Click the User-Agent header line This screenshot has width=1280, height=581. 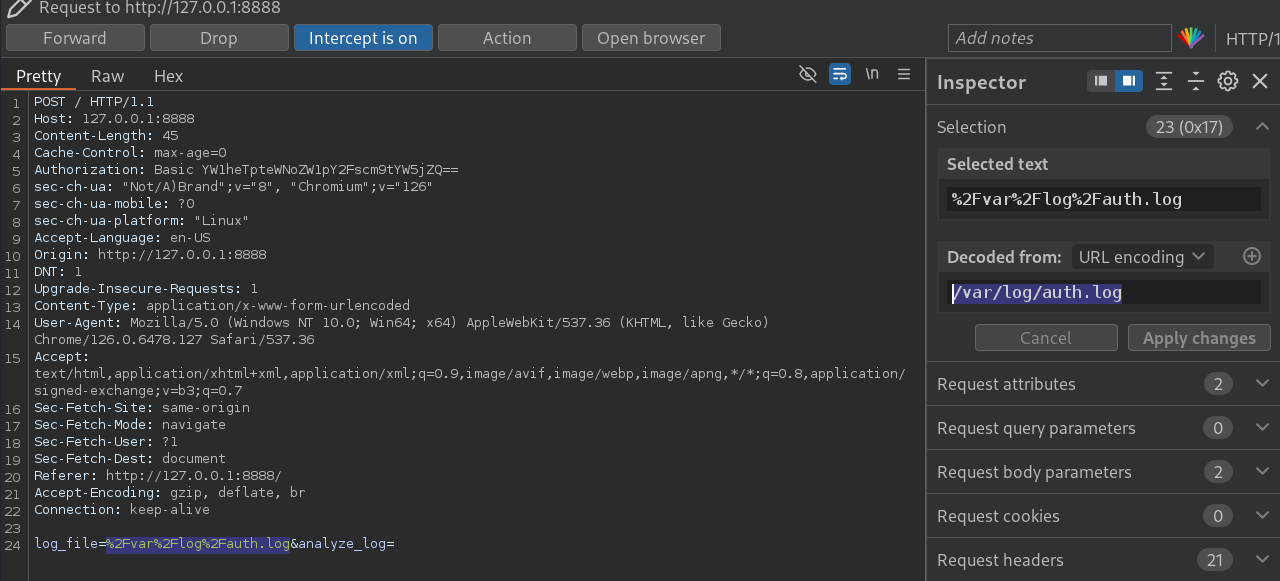pyautogui.click(x=401, y=331)
